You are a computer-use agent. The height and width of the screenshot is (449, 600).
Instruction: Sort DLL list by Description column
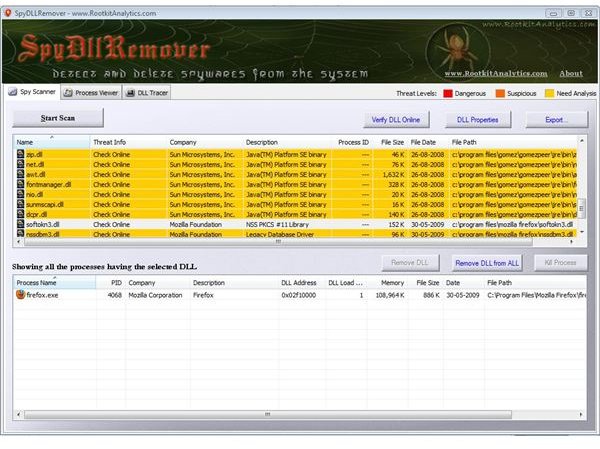[288, 142]
